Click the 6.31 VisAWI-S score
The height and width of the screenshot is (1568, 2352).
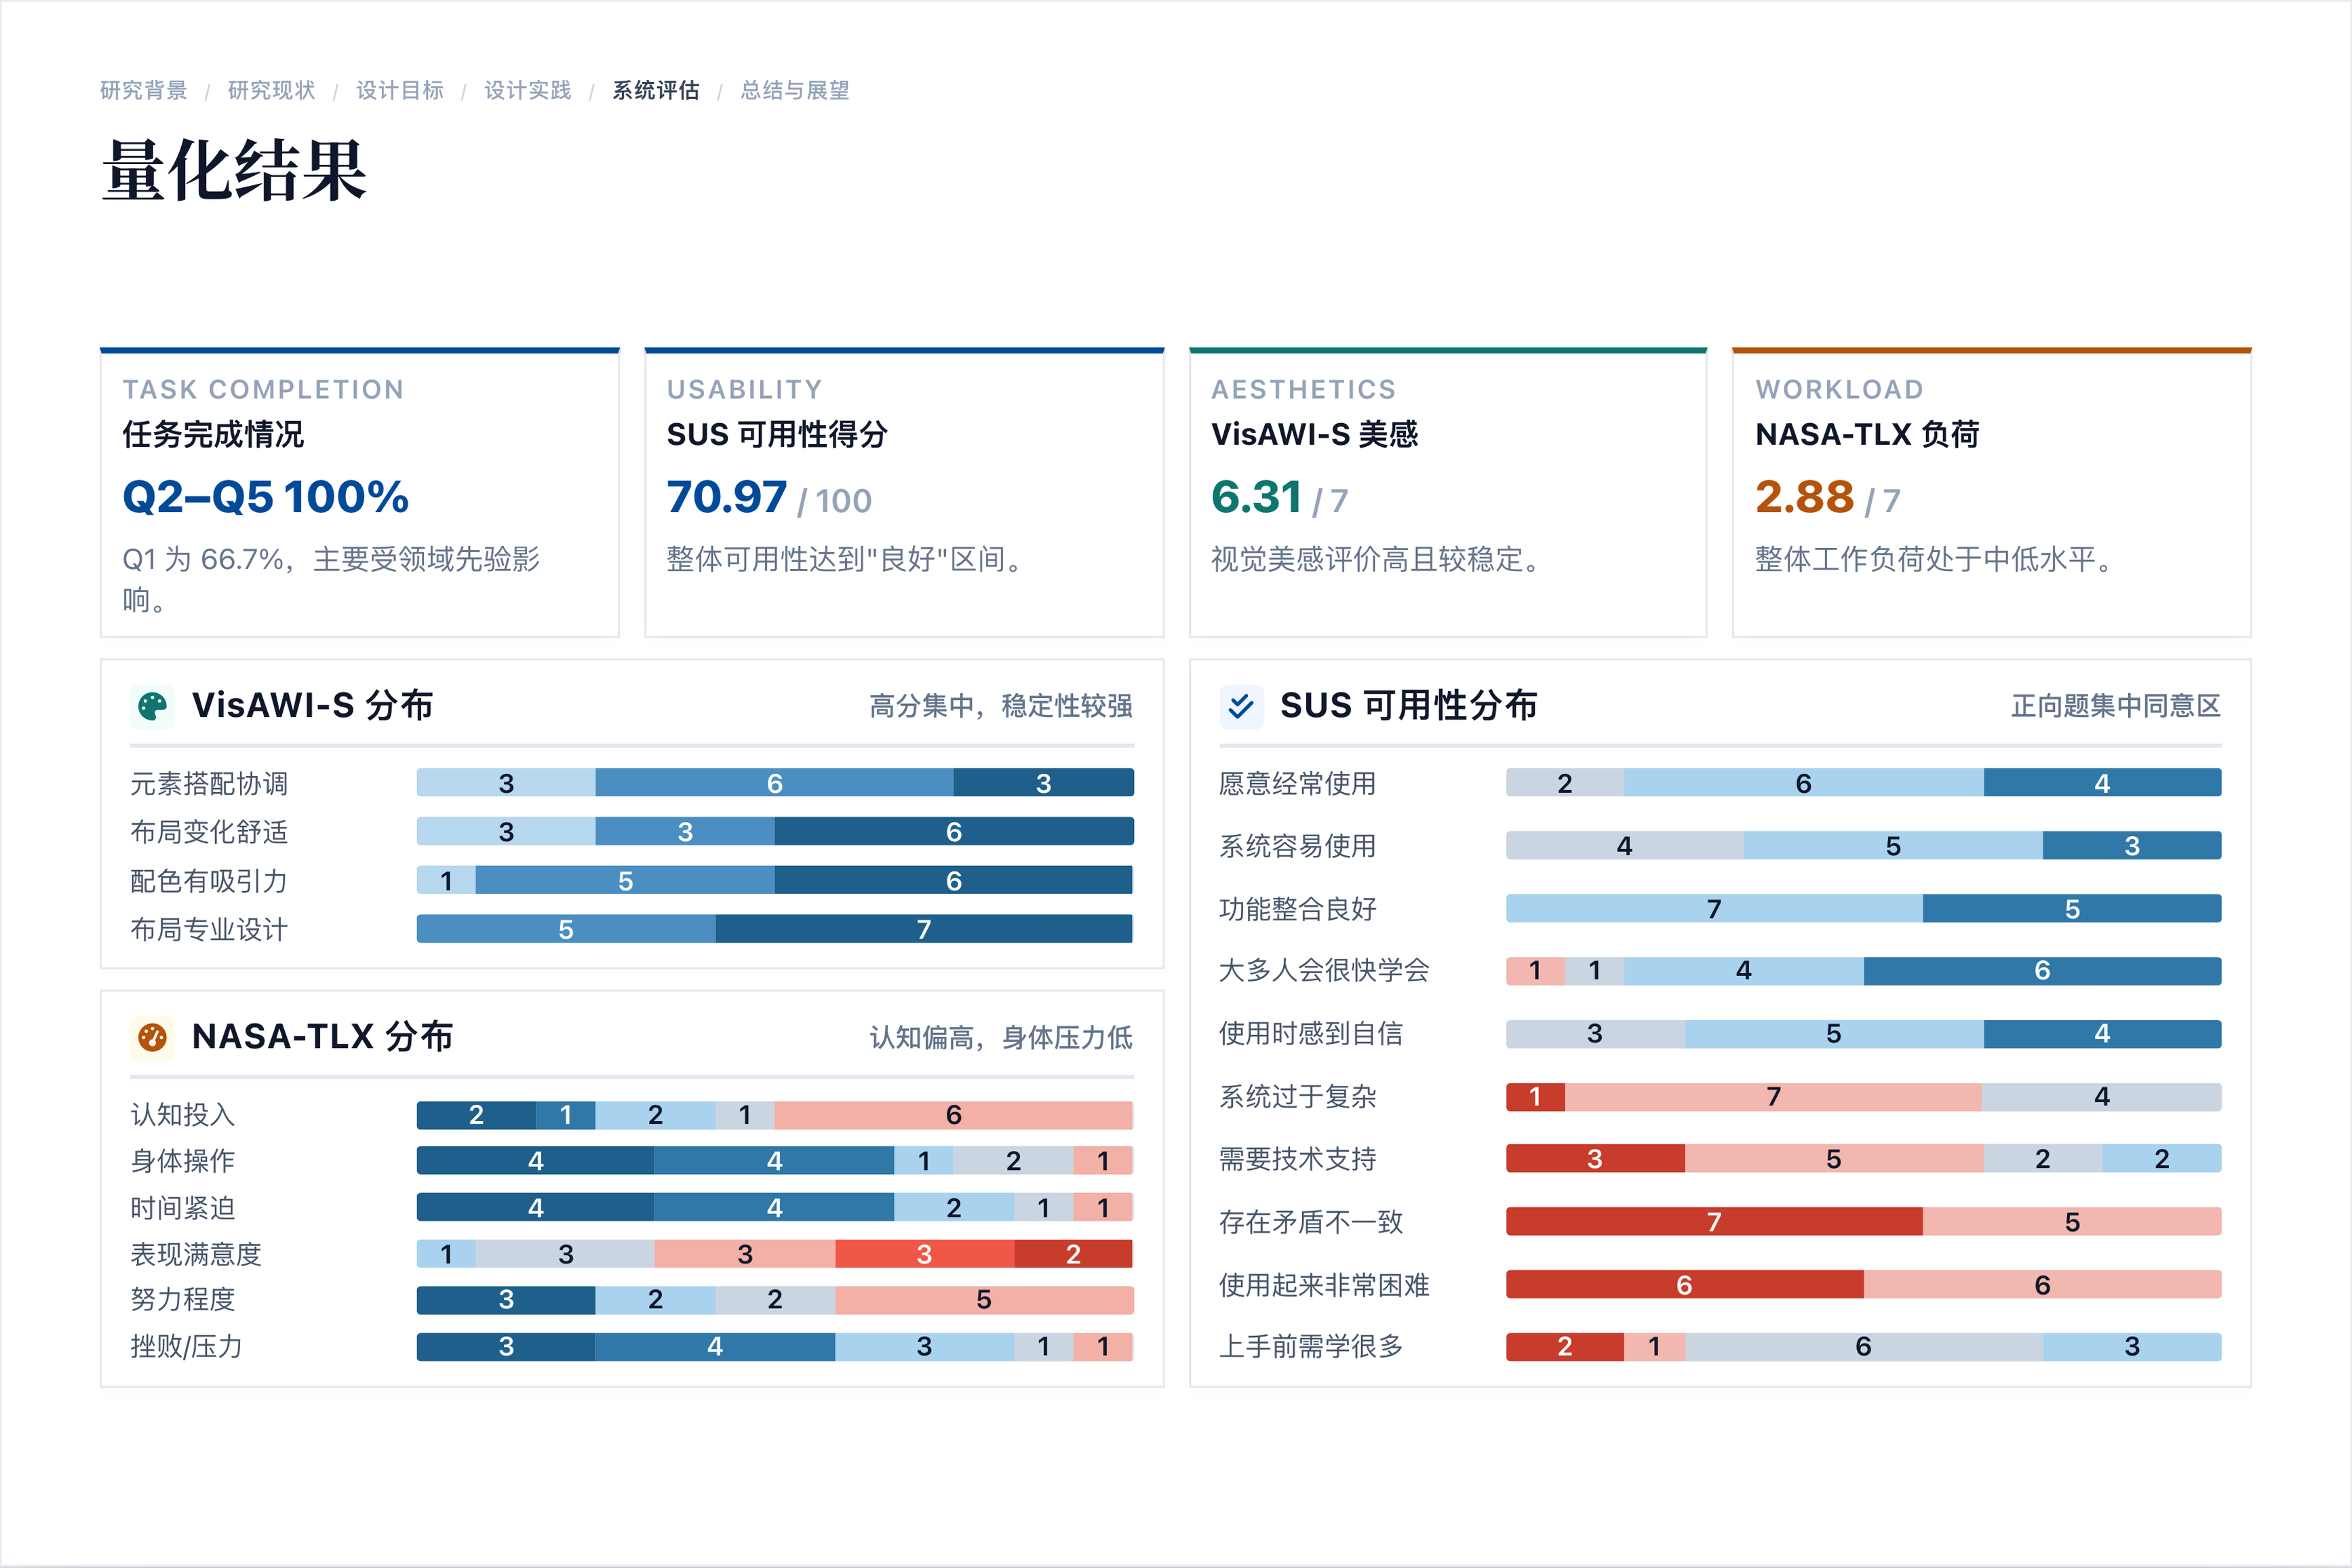[1256, 497]
